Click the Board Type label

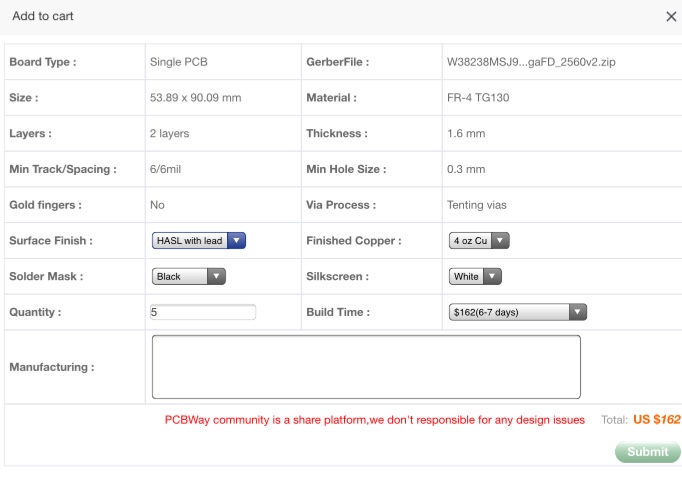pos(42,62)
